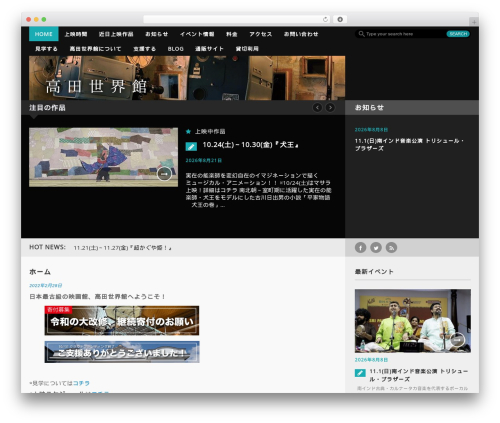Viewport: 500px width, 423px height.
Task: Open the Facebook social icon
Action: (x=360, y=247)
